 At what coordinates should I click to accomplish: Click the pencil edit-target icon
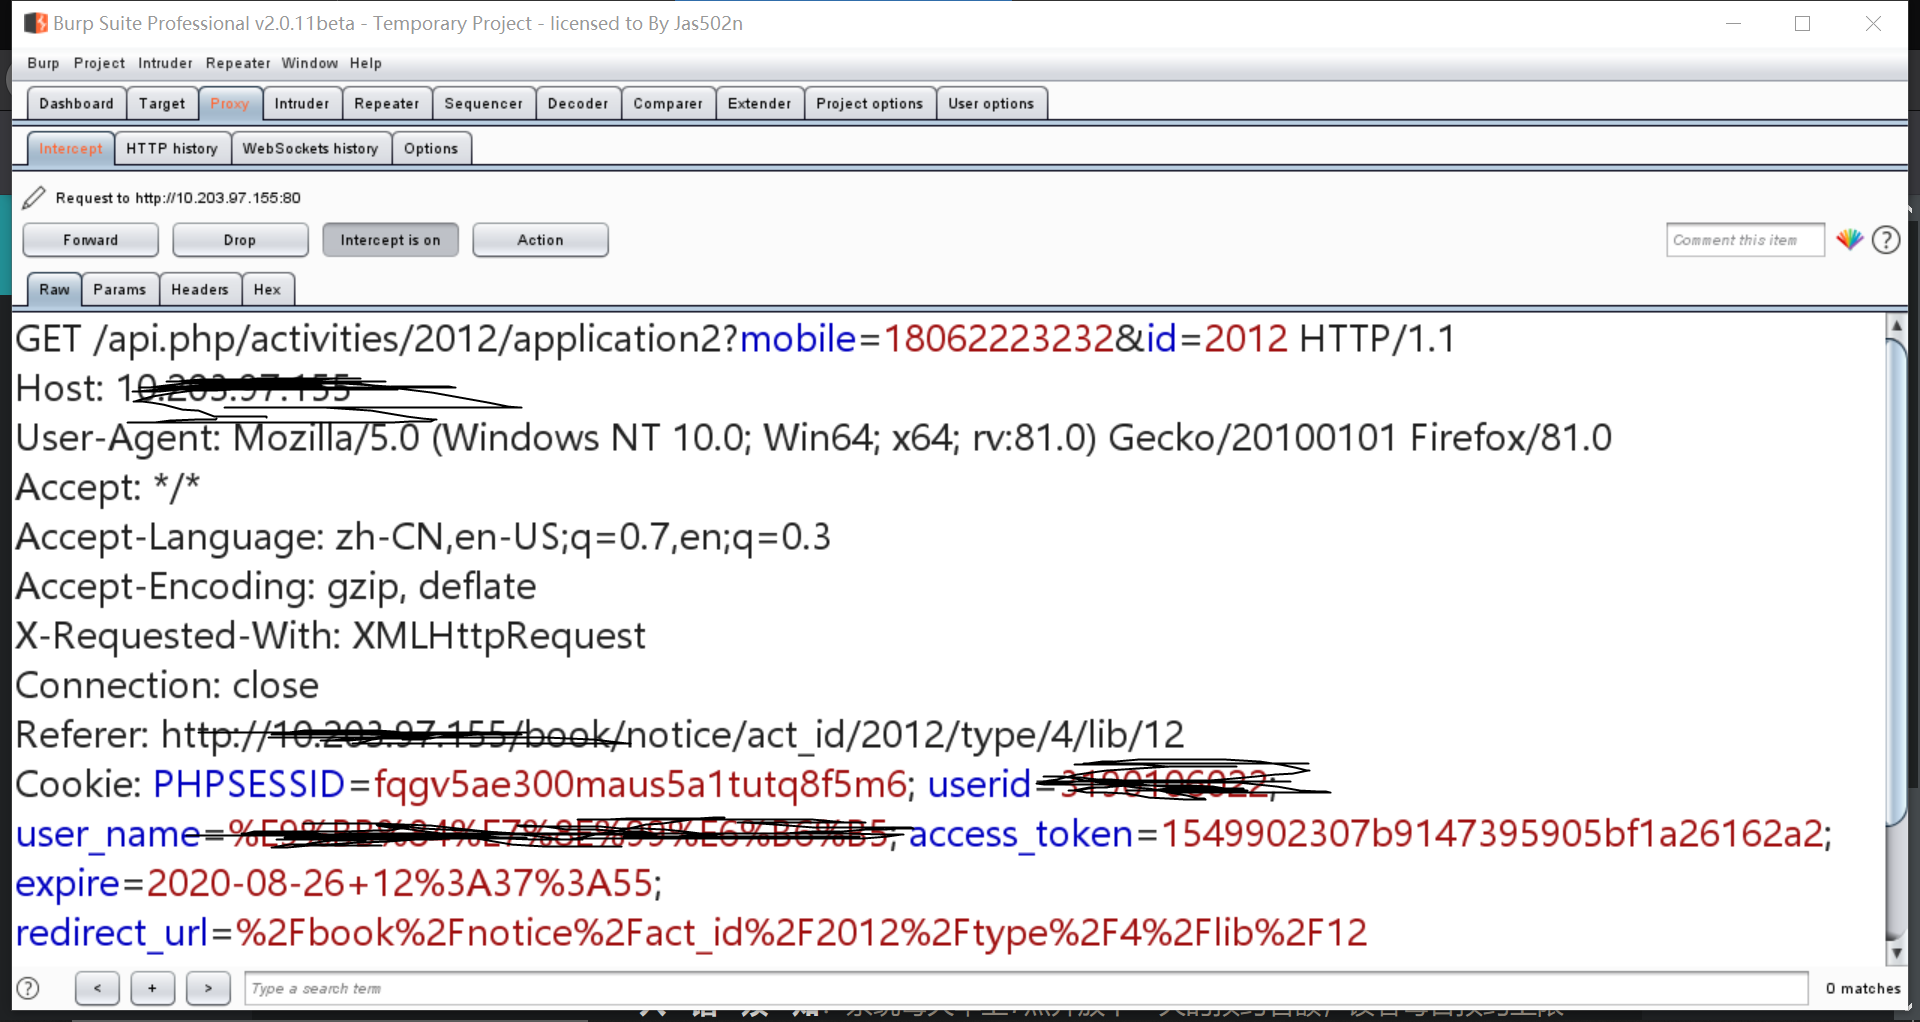tap(34, 197)
